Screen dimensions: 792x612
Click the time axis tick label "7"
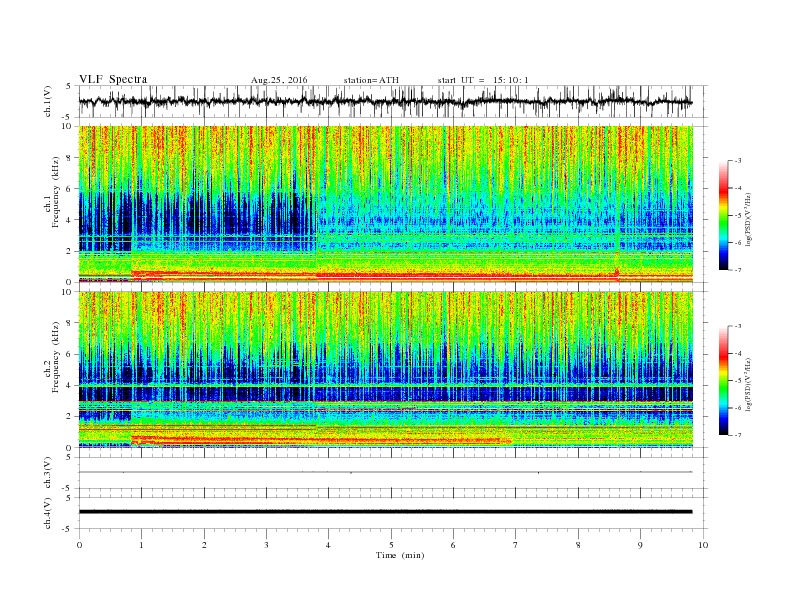(516, 545)
